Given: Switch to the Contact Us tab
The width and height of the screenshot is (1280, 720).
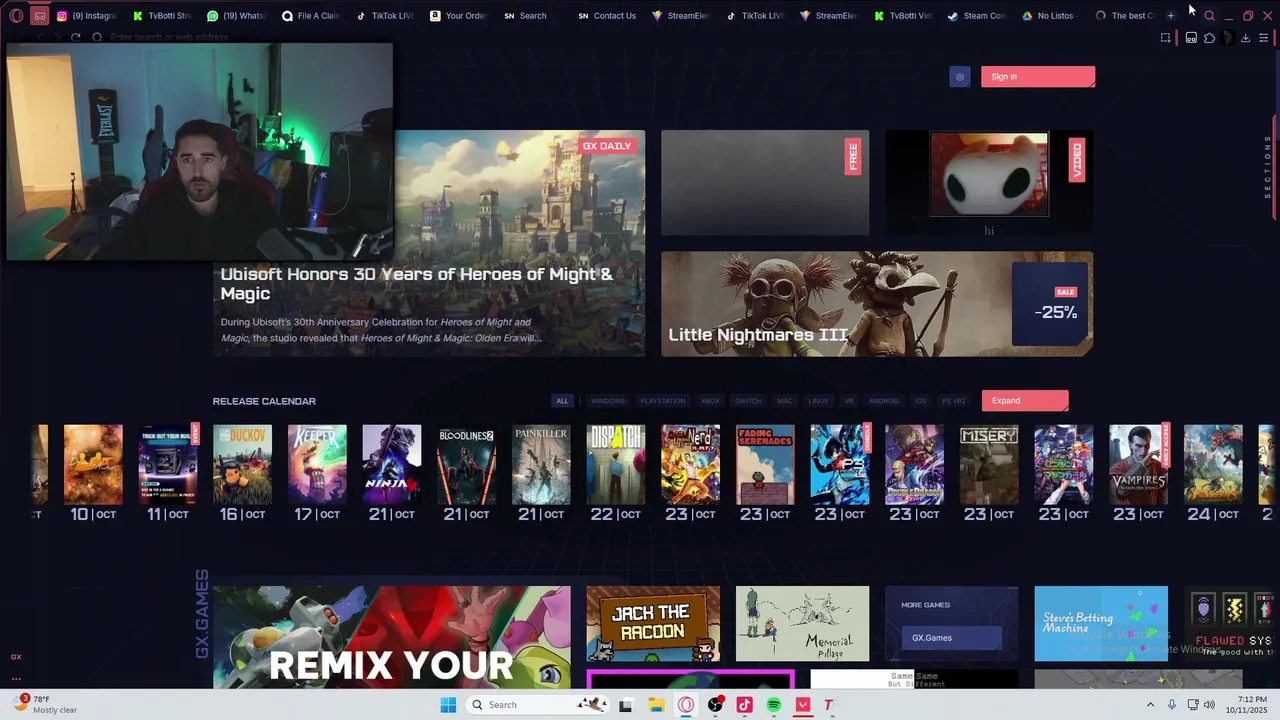Looking at the screenshot, I should (x=607, y=16).
